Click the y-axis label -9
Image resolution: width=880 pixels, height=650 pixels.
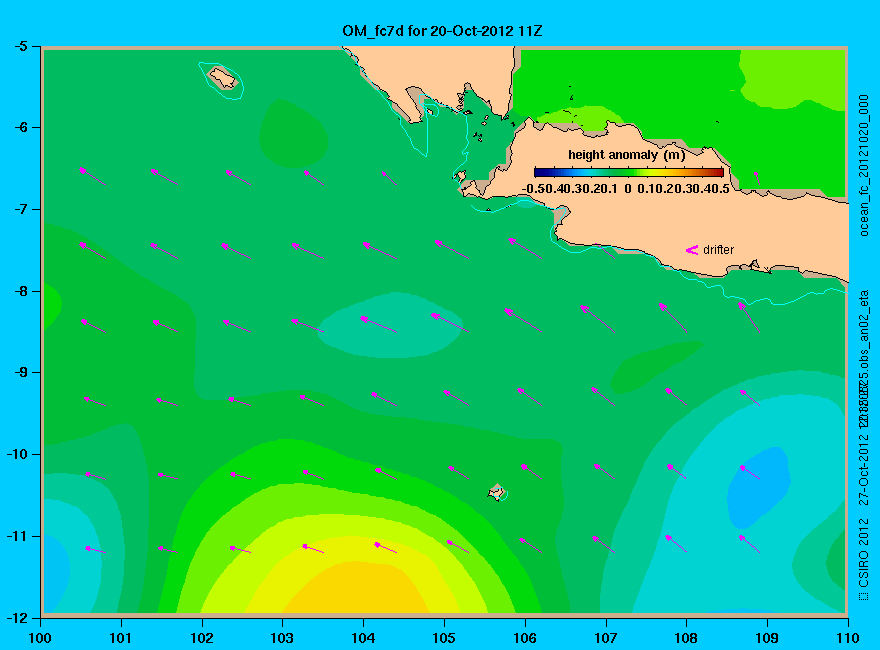pos(20,372)
